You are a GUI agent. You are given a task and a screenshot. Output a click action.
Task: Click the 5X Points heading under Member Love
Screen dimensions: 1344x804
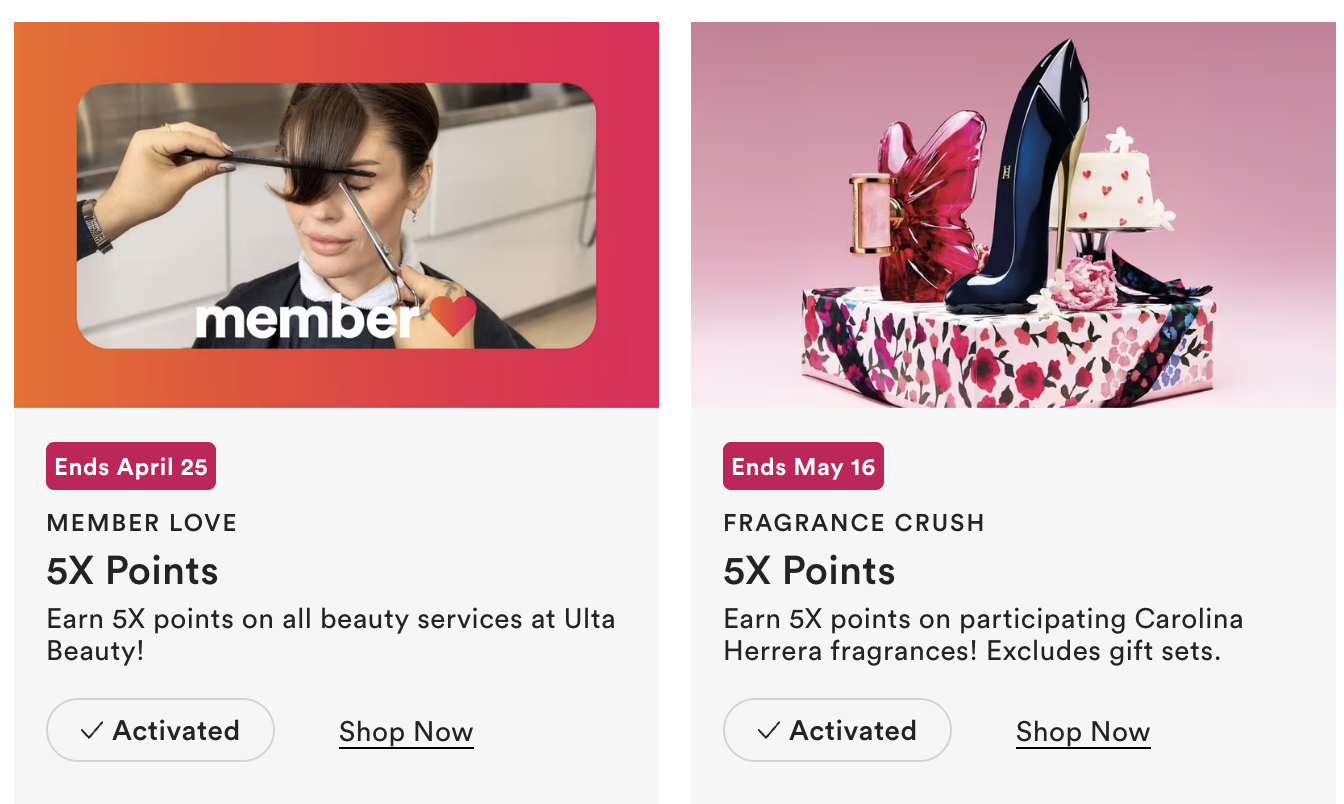[x=132, y=571]
